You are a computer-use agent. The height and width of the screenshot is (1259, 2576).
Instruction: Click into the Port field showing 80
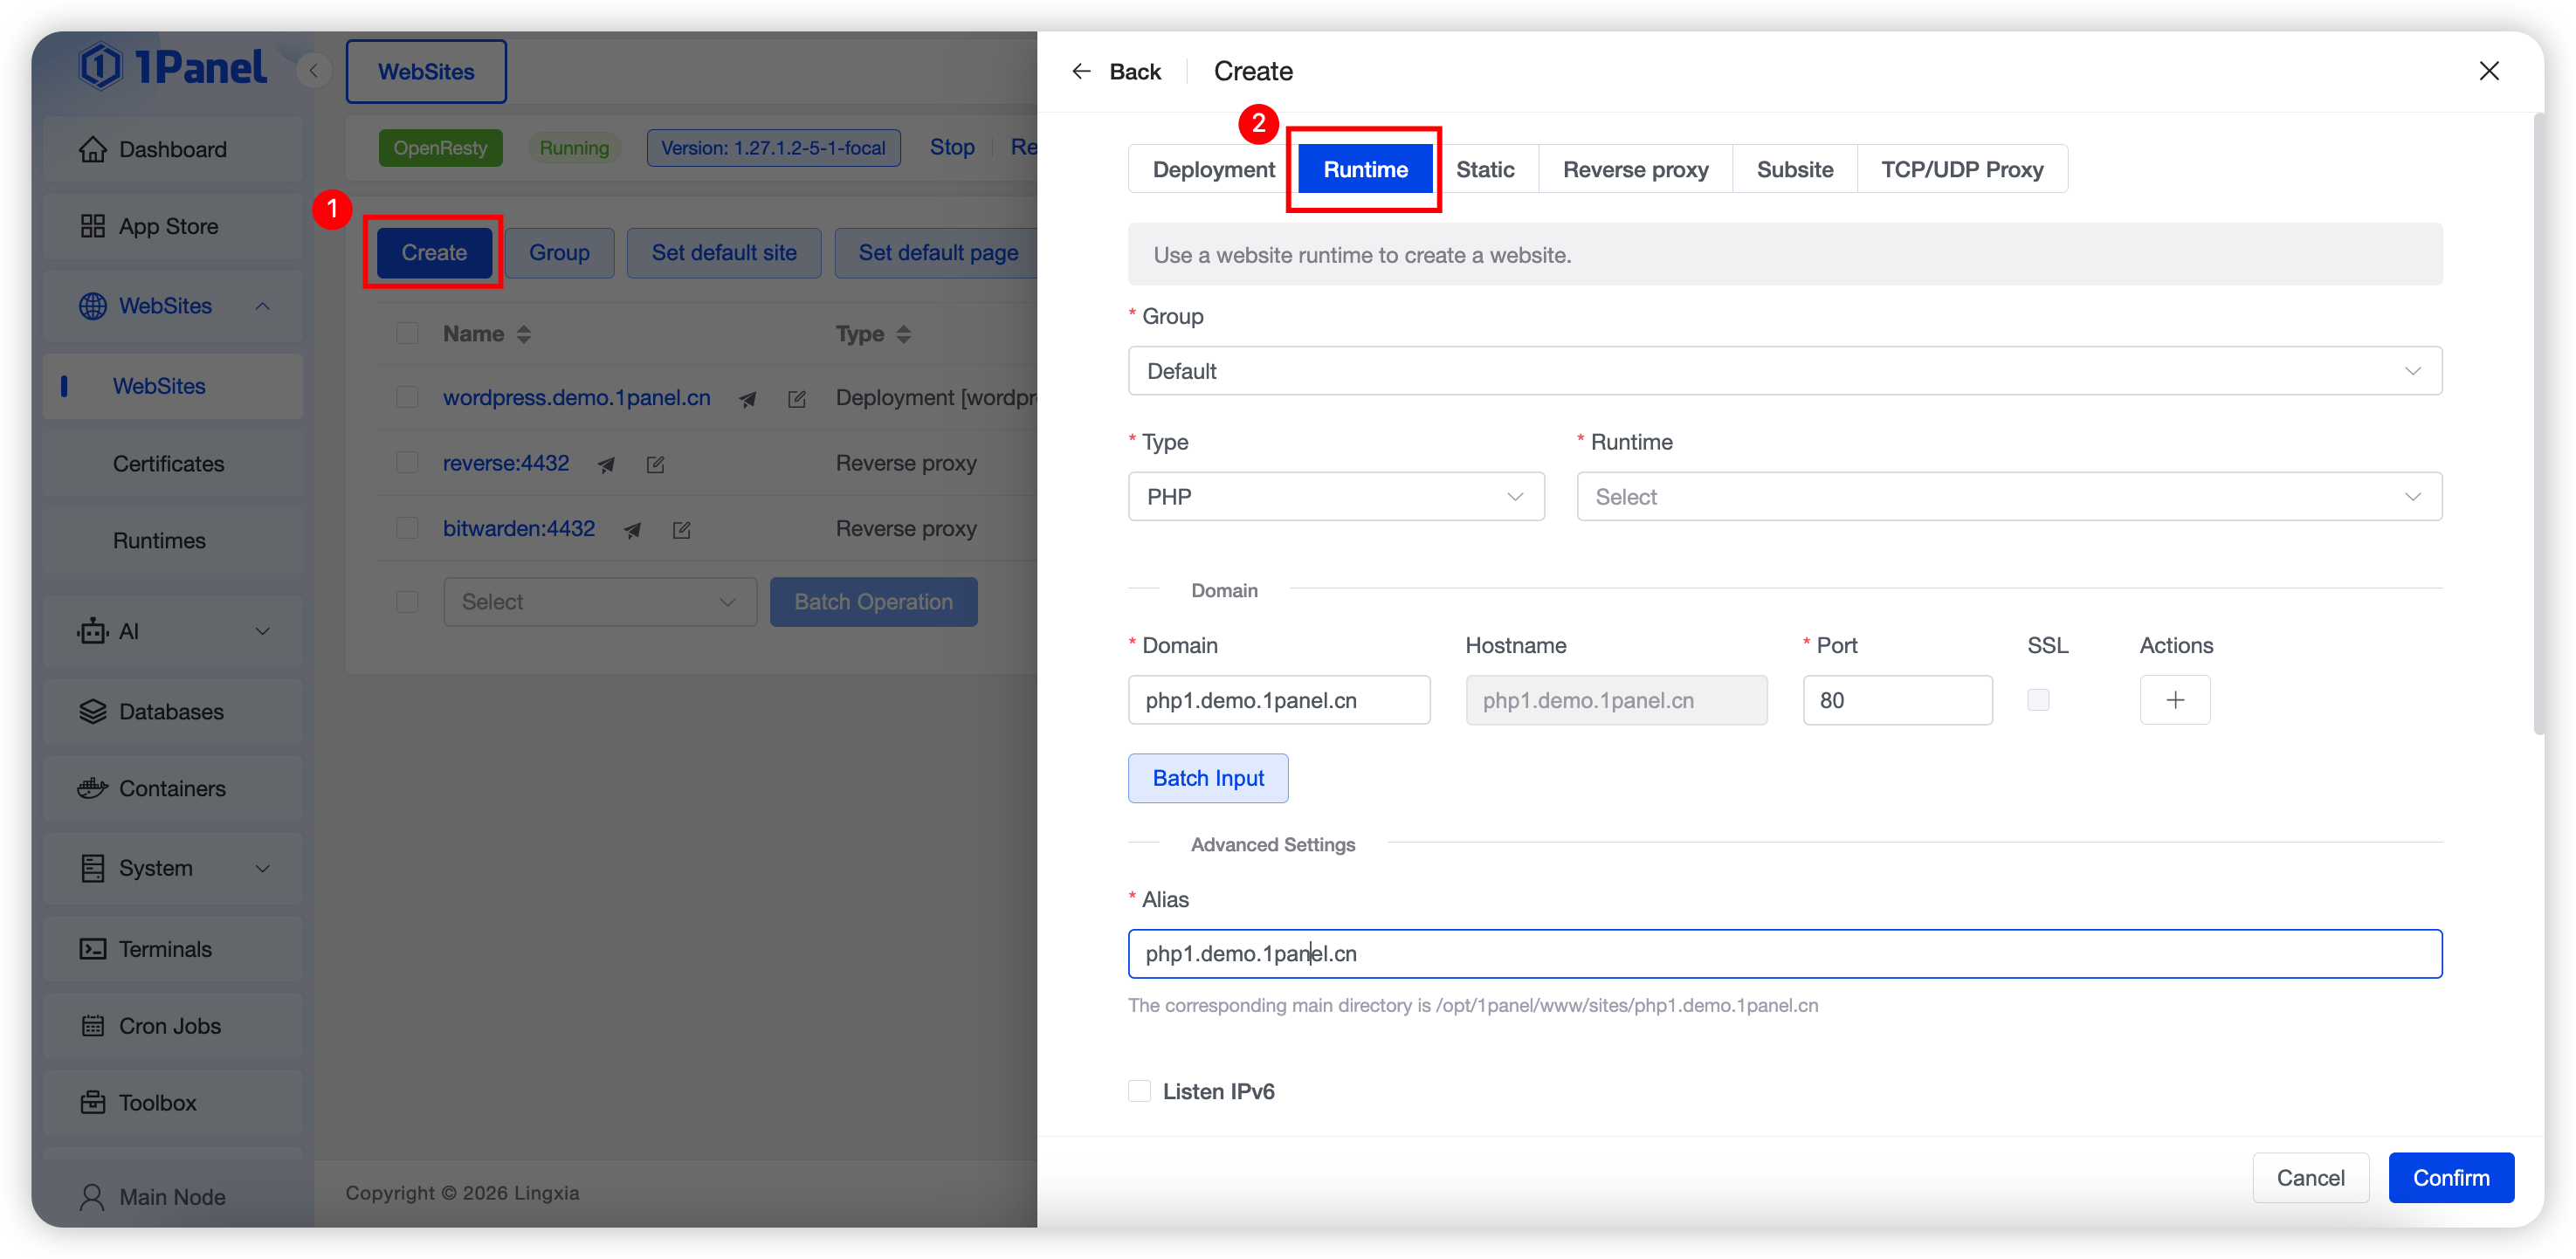[x=1896, y=700]
